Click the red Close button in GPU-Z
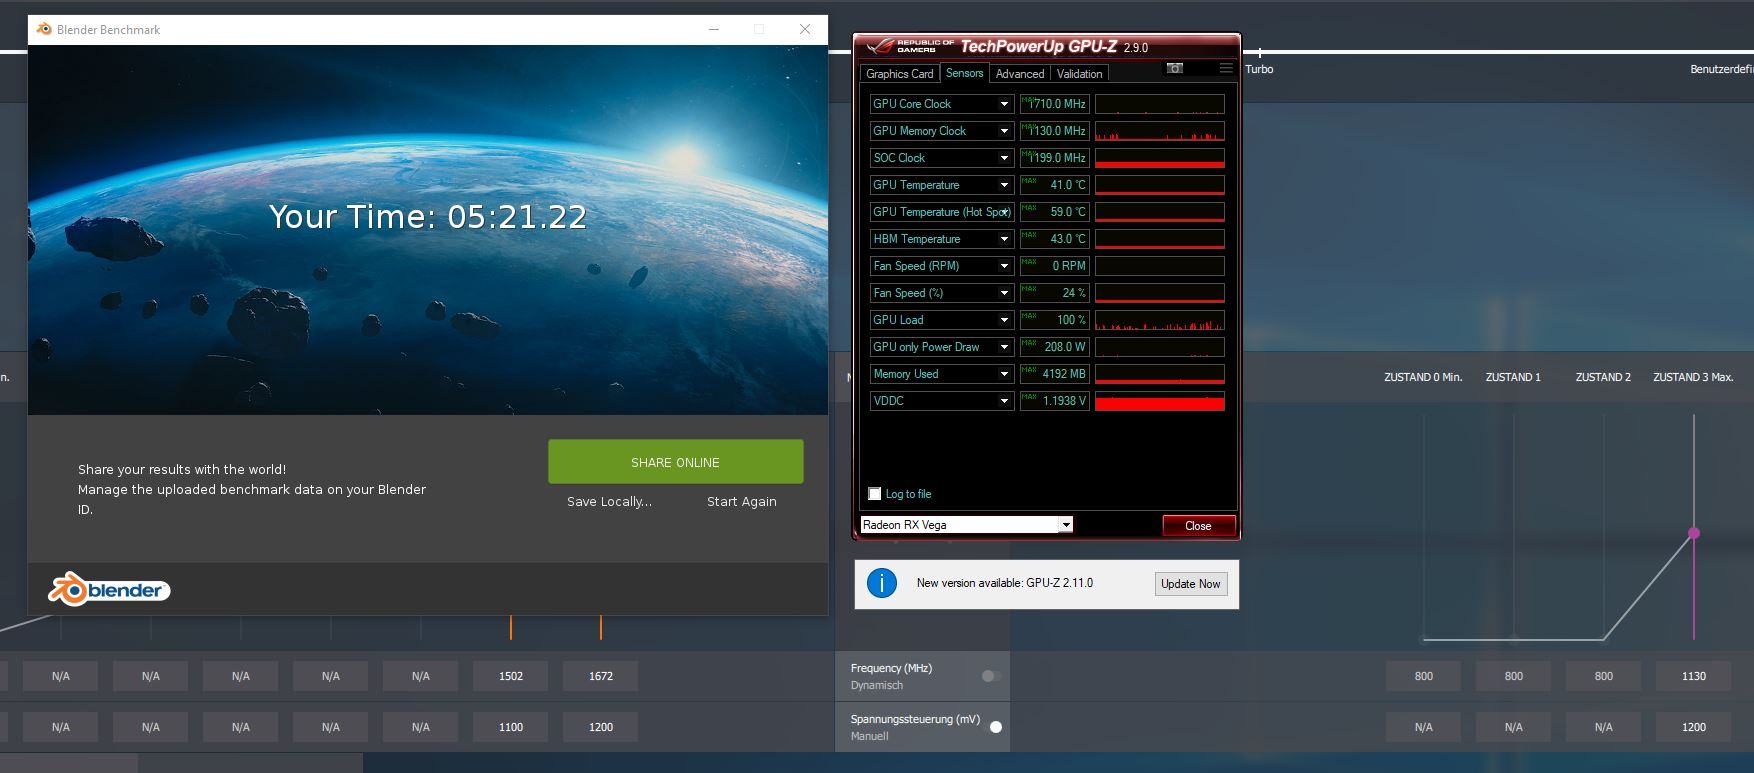This screenshot has width=1754, height=773. [1198, 526]
